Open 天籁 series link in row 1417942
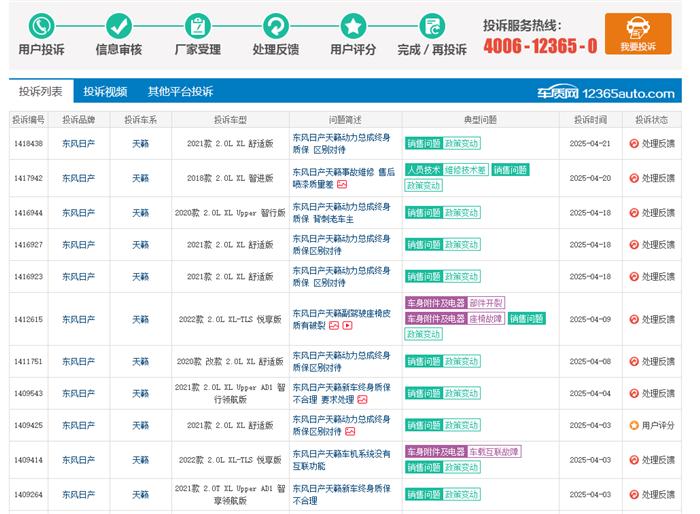This screenshot has height=514, width=700. 141,178
